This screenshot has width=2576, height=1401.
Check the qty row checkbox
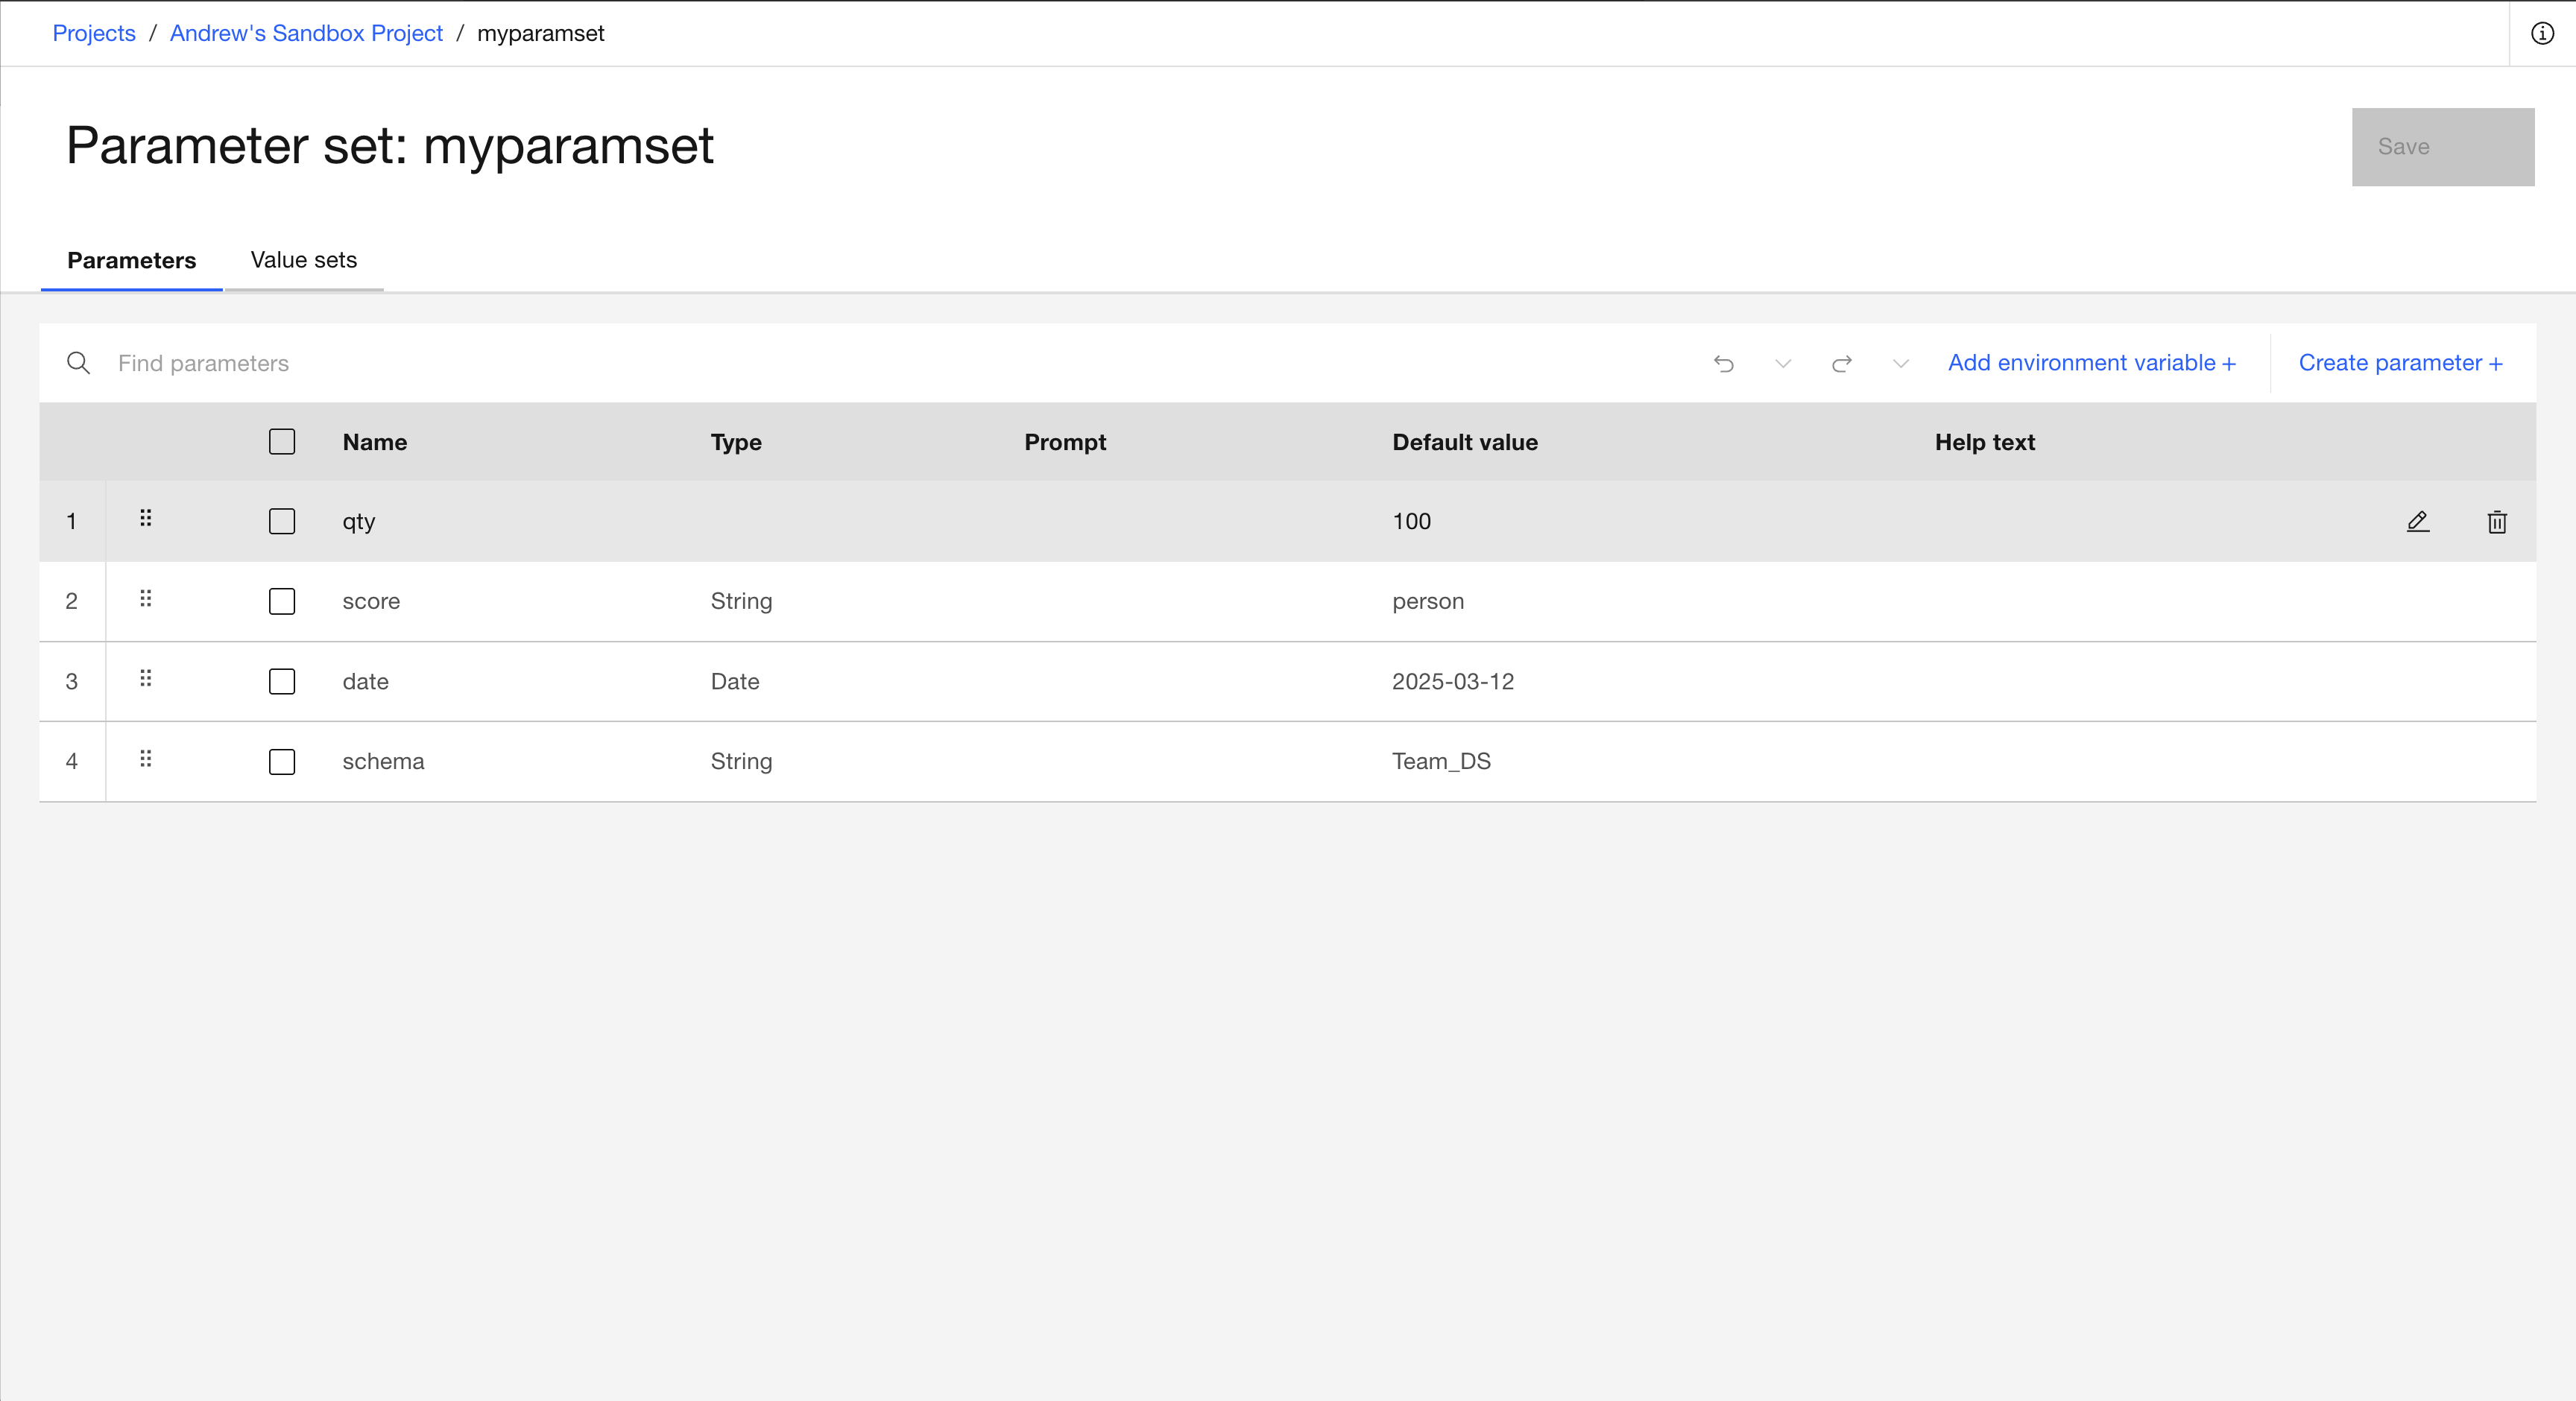(x=282, y=521)
